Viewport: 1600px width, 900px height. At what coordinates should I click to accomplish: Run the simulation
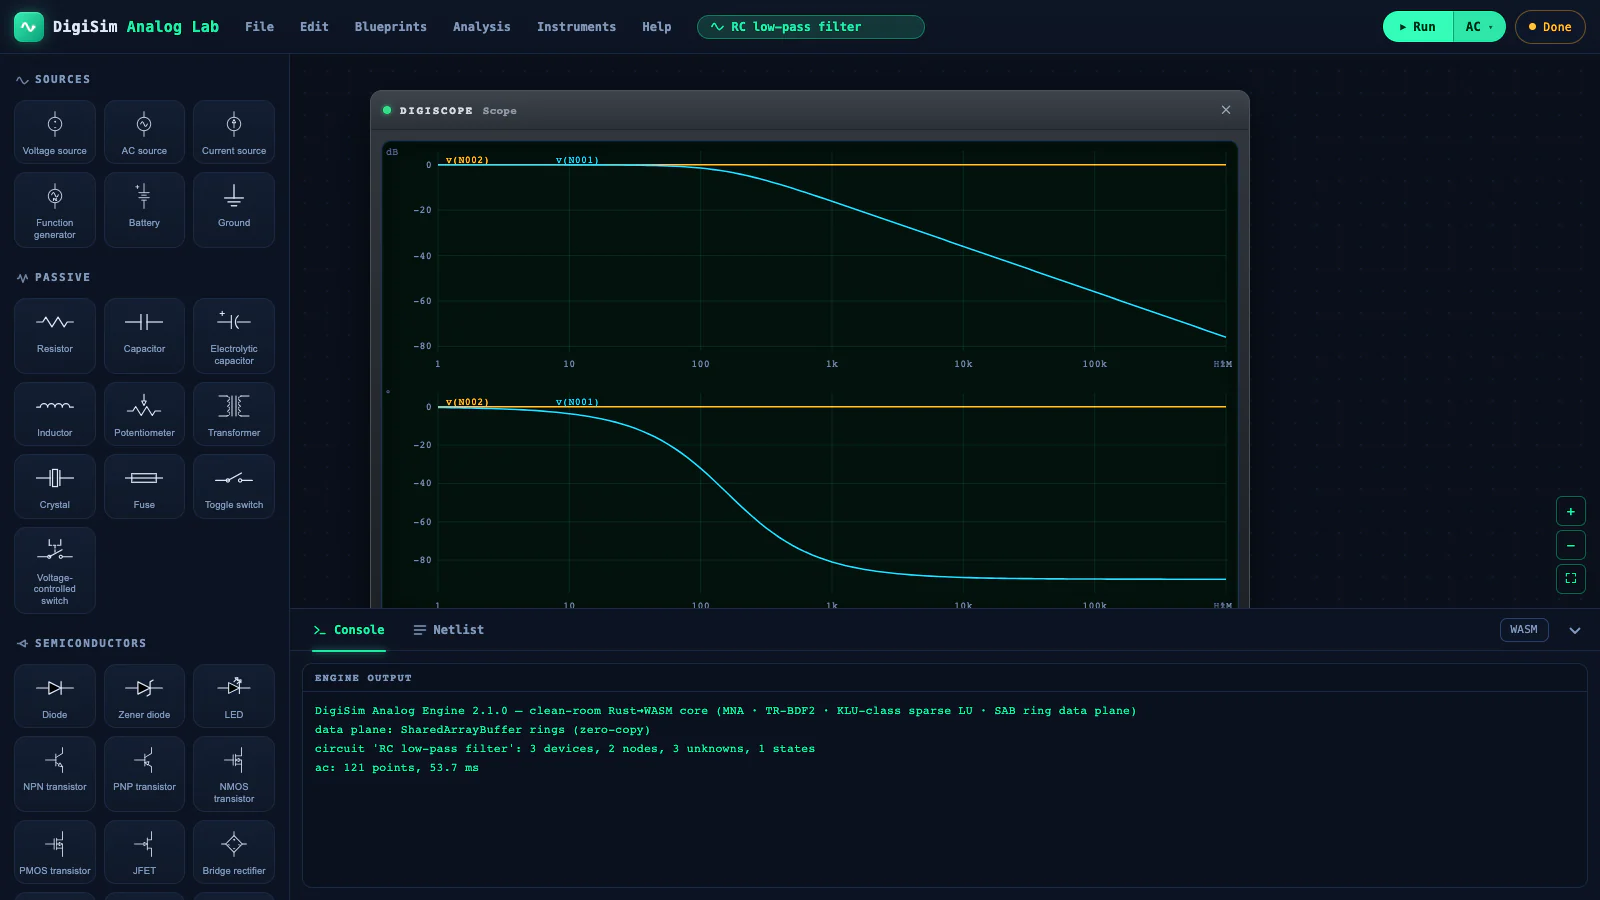[1418, 27]
